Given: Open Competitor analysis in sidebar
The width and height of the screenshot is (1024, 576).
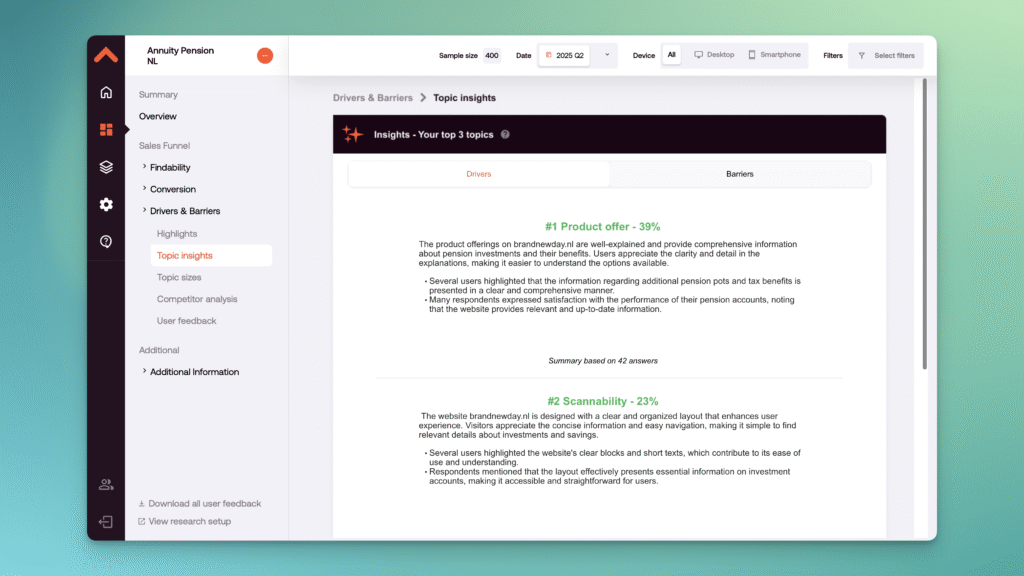Looking at the screenshot, I should 197,299.
